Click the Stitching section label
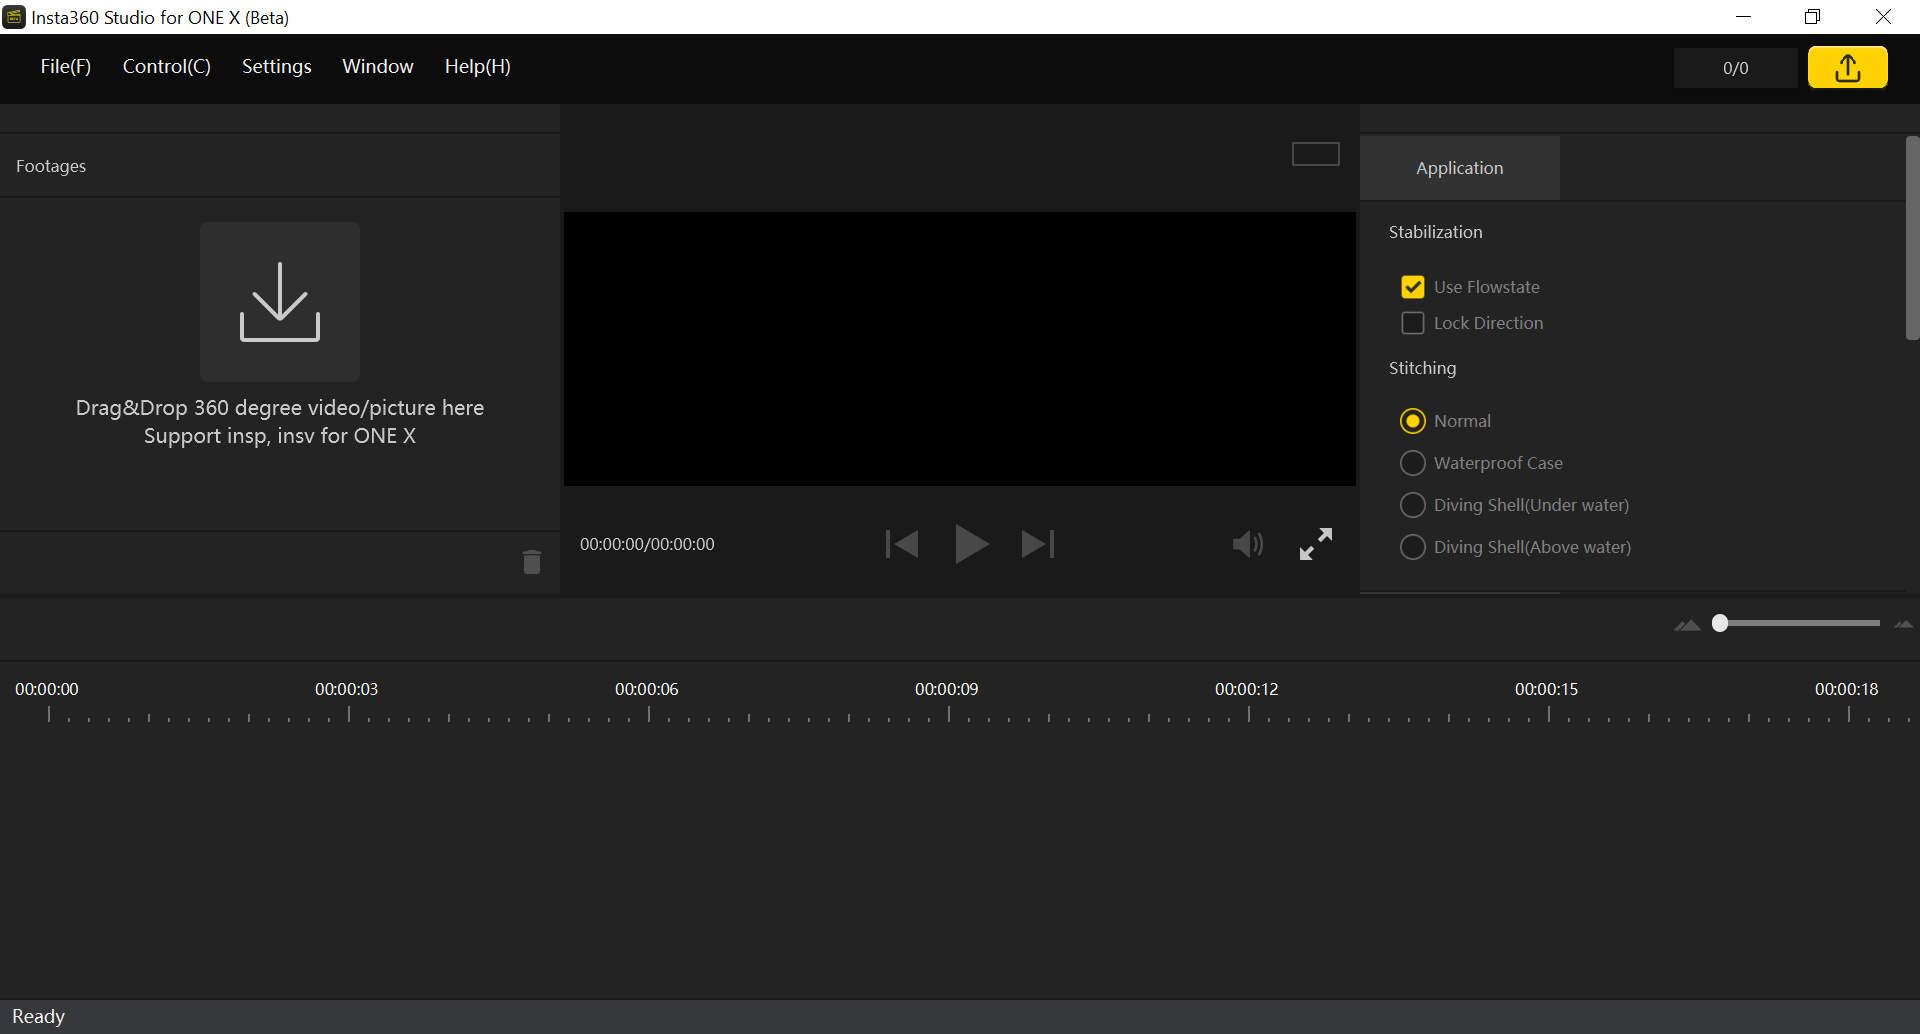This screenshot has height=1034, width=1920. 1422,368
